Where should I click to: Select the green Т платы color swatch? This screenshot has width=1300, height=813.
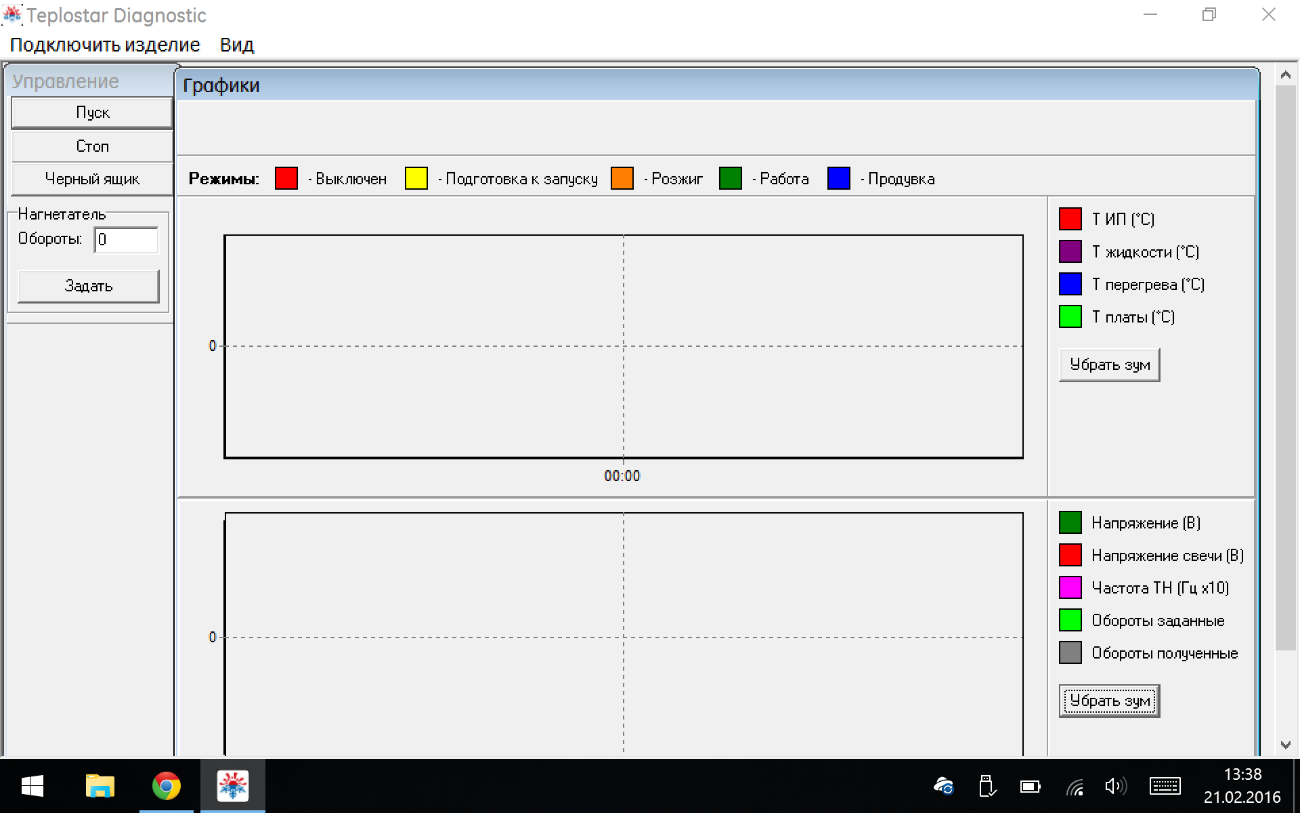pyautogui.click(x=1071, y=317)
